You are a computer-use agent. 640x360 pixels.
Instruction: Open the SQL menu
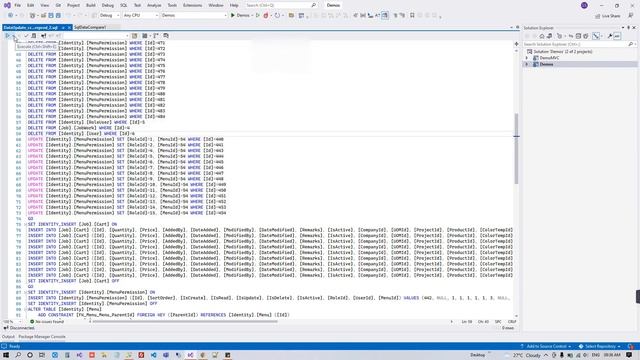pyautogui.click(x=124, y=5)
